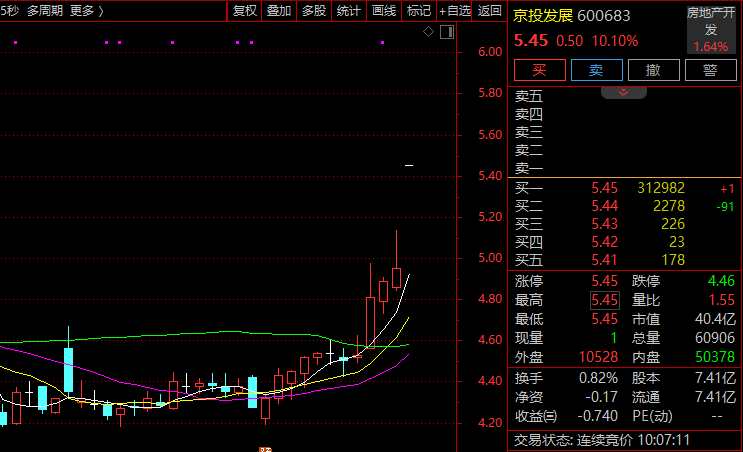The image size is (743, 452).
Task: Click the 买三 price 5.43
Action: 604,224
